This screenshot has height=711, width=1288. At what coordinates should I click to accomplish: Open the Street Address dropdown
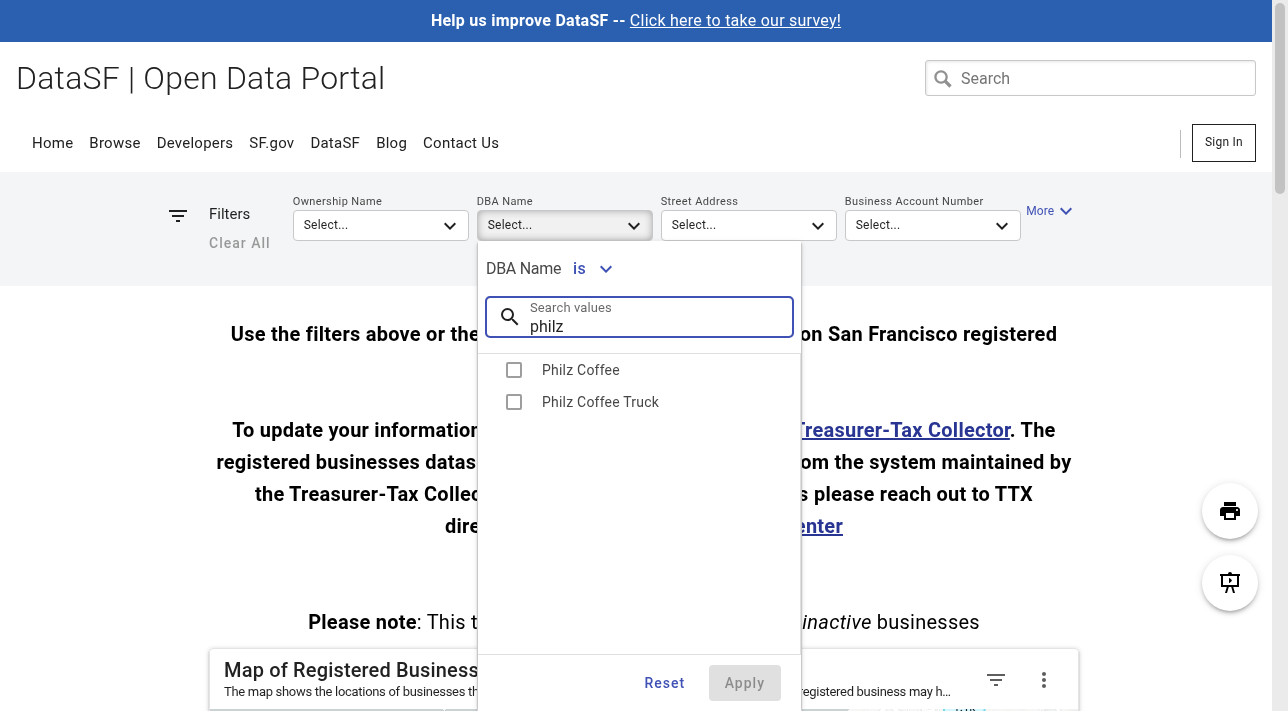point(748,225)
